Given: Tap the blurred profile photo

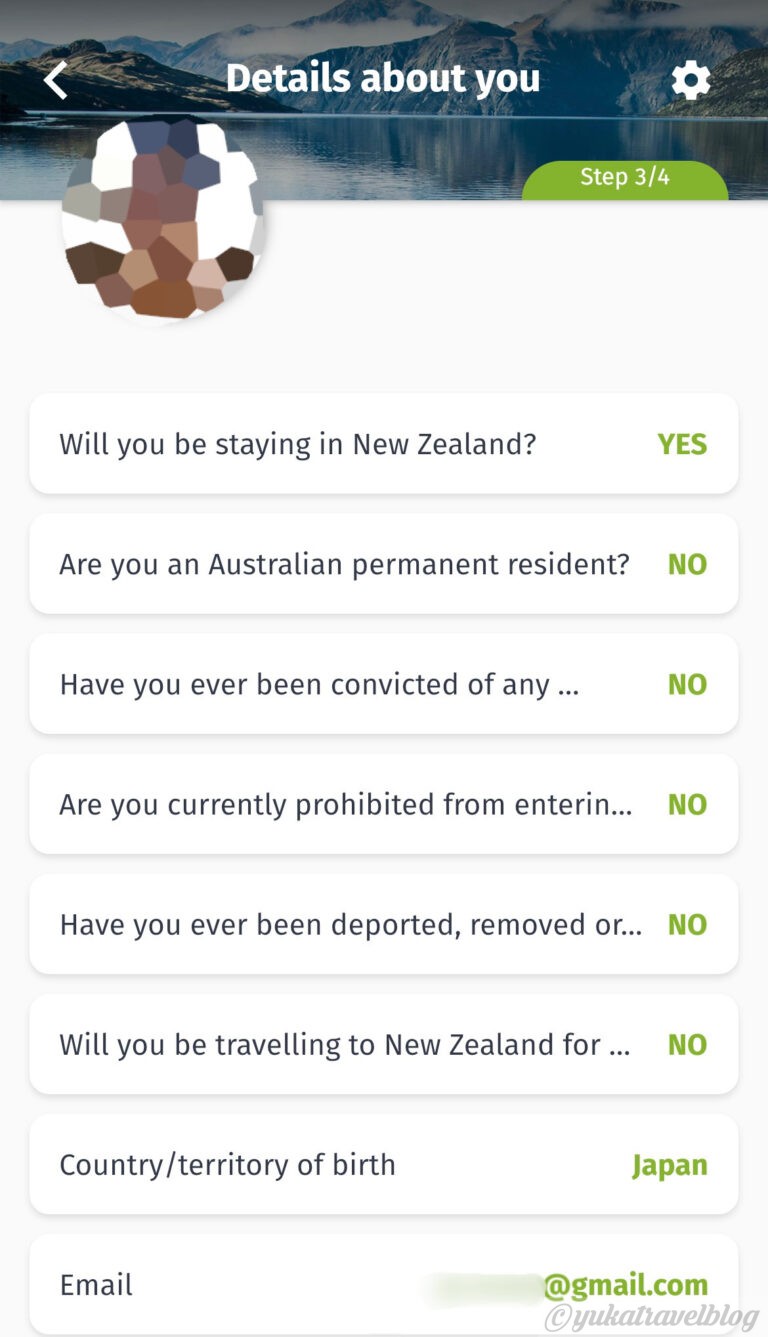Looking at the screenshot, I should click(162, 218).
